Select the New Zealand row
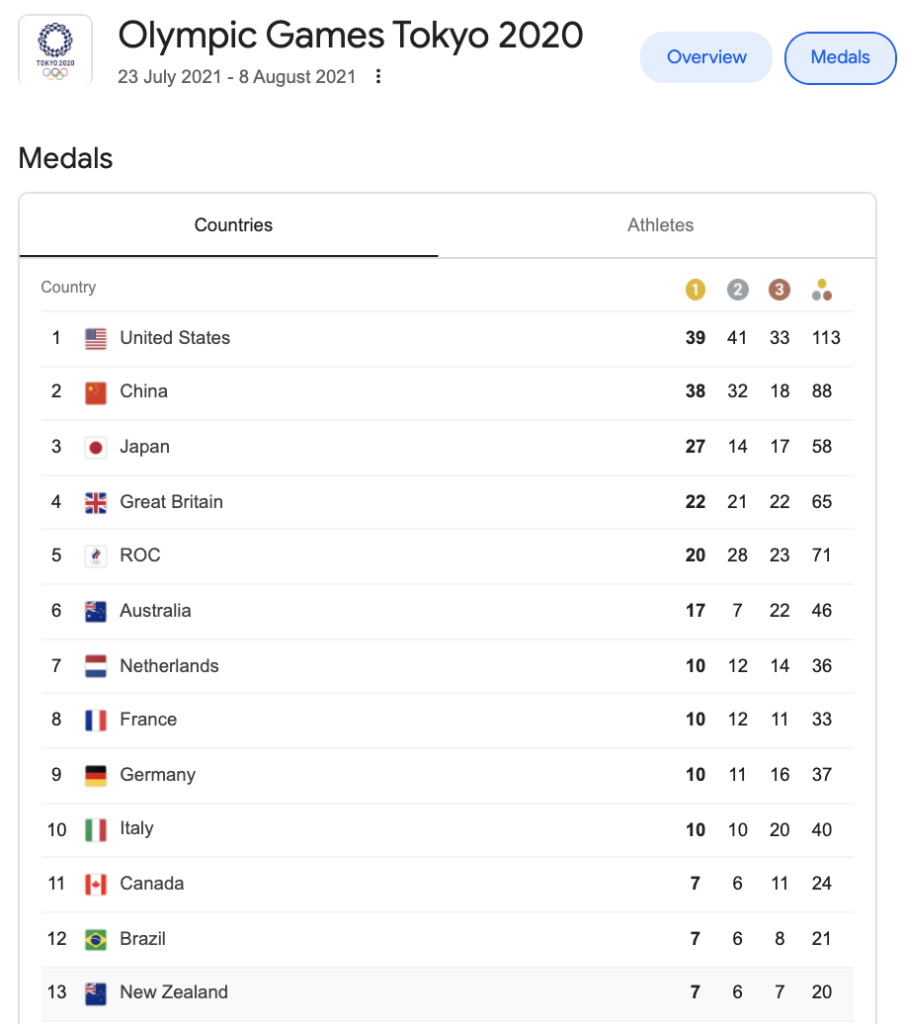The width and height of the screenshot is (905, 1024). (x=447, y=993)
